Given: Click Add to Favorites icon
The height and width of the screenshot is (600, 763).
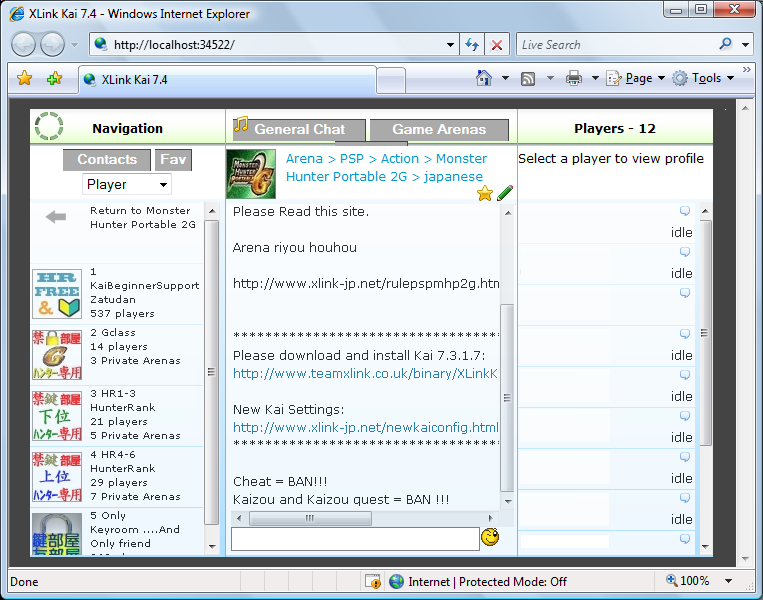Looking at the screenshot, I should coord(54,78).
